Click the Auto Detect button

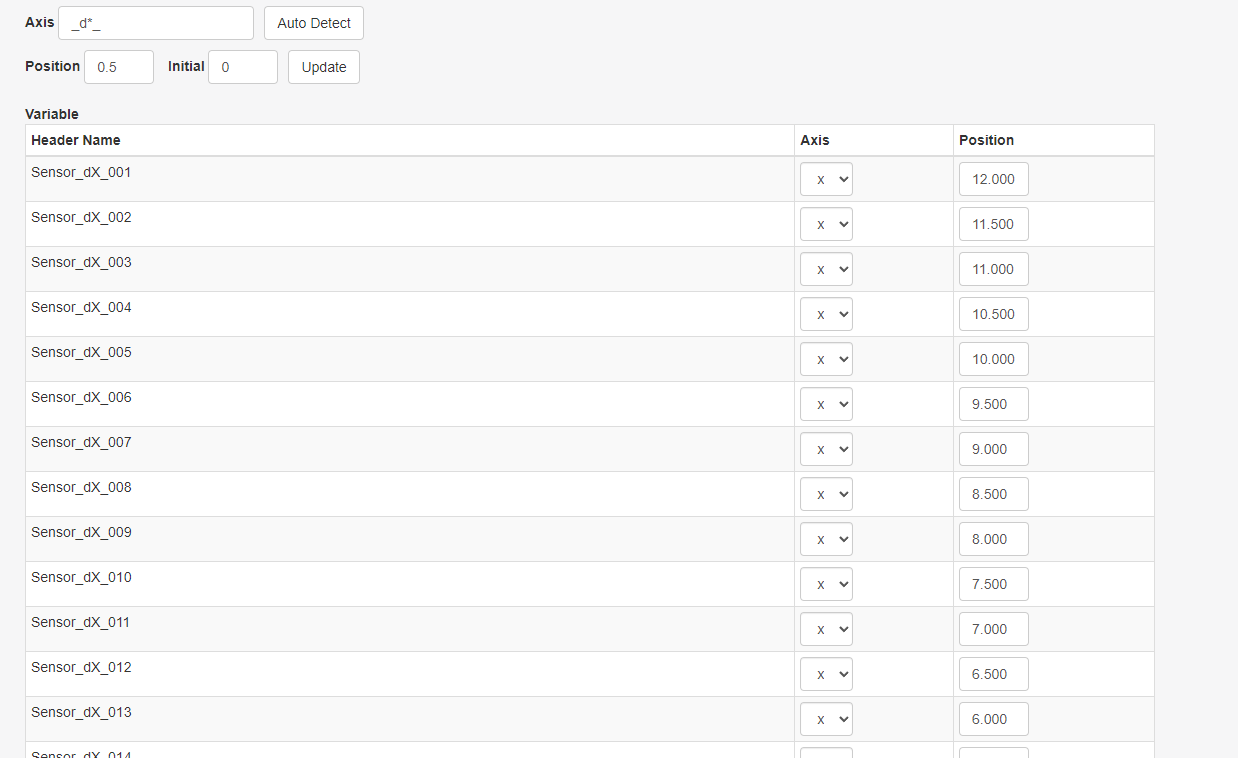click(314, 23)
